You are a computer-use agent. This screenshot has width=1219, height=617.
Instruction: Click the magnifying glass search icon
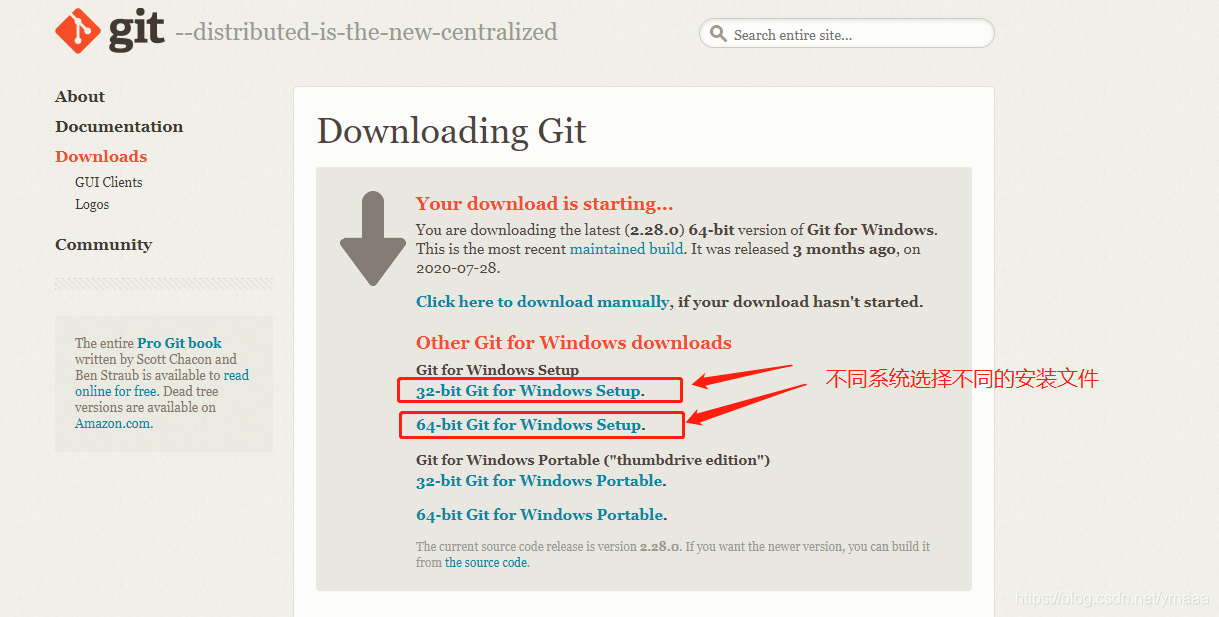(x=717, y=33)
